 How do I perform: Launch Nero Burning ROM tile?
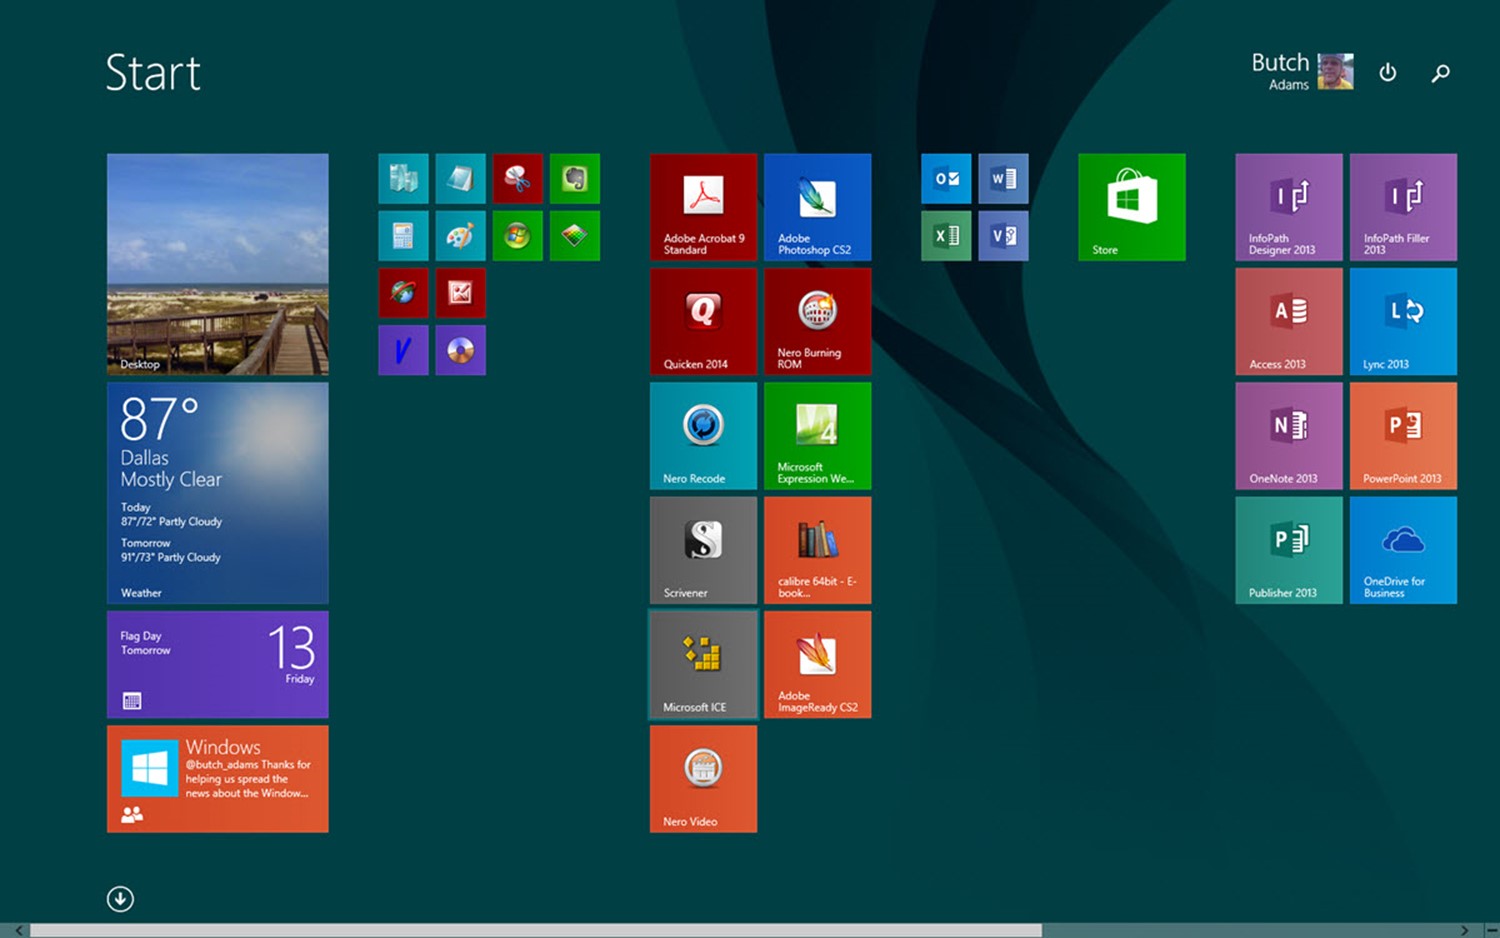tap(817, 321)
